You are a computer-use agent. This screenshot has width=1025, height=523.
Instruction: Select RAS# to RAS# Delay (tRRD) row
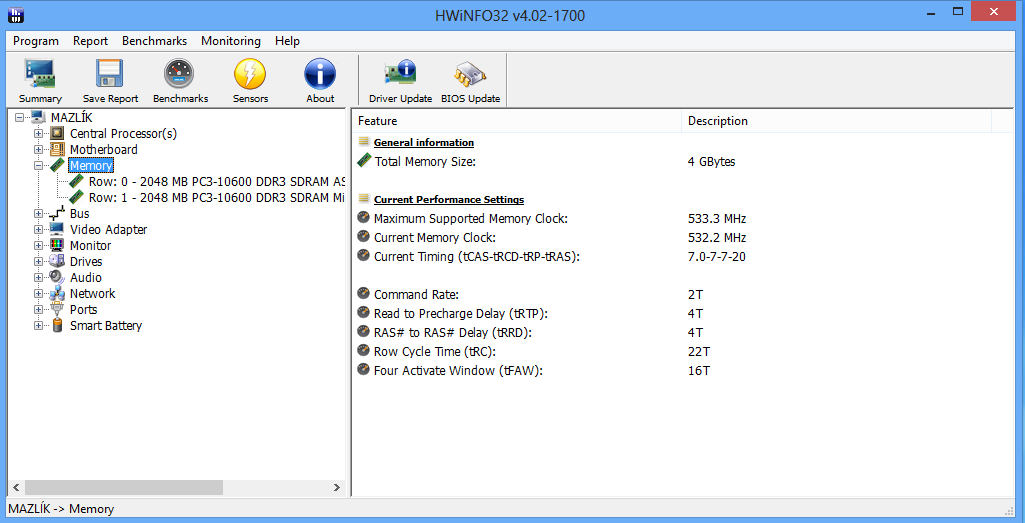pos(680,333)
